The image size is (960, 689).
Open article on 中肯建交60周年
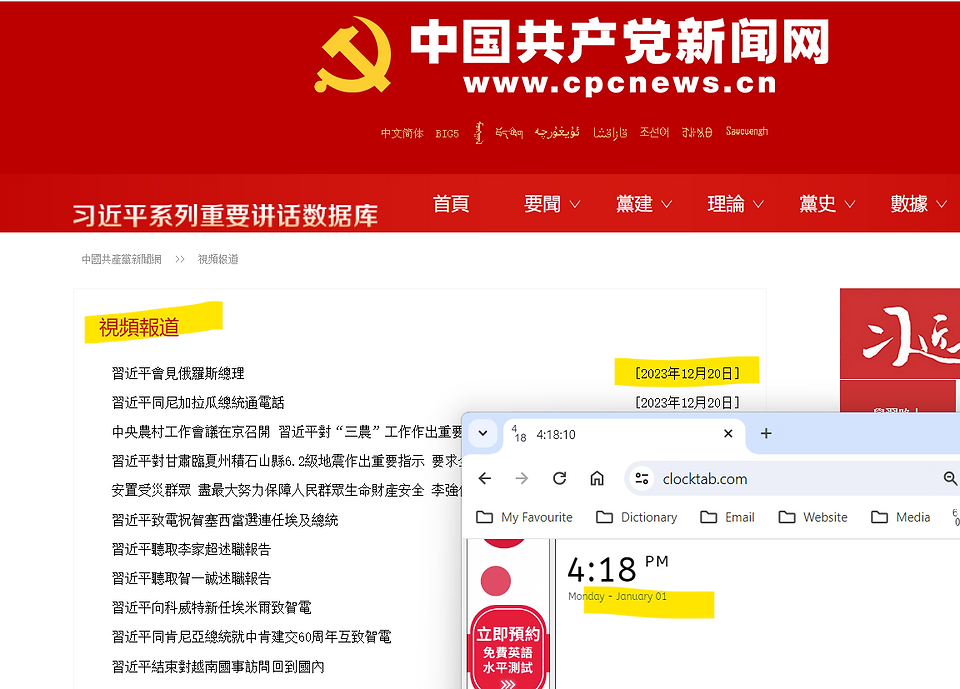click(x=251, y=637)
